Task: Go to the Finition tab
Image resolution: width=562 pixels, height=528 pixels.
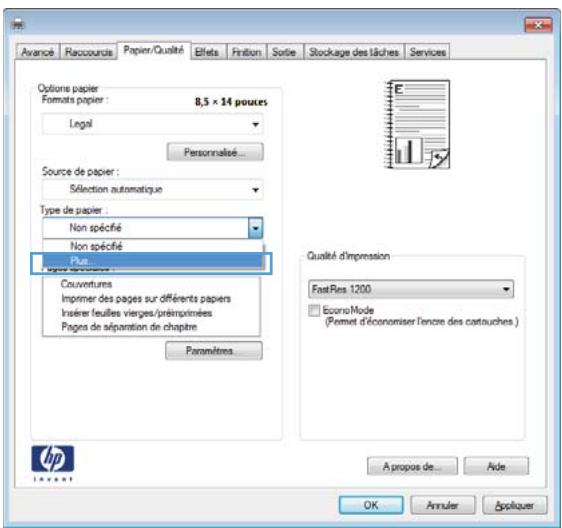Action: pyautogui.click(x=247, y=52)
